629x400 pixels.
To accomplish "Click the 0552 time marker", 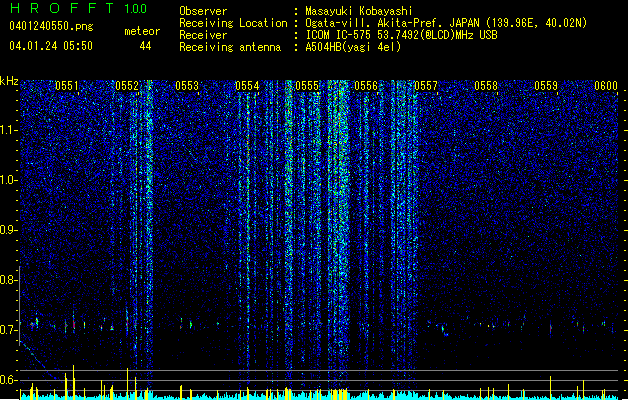I will tap(127, 86).
